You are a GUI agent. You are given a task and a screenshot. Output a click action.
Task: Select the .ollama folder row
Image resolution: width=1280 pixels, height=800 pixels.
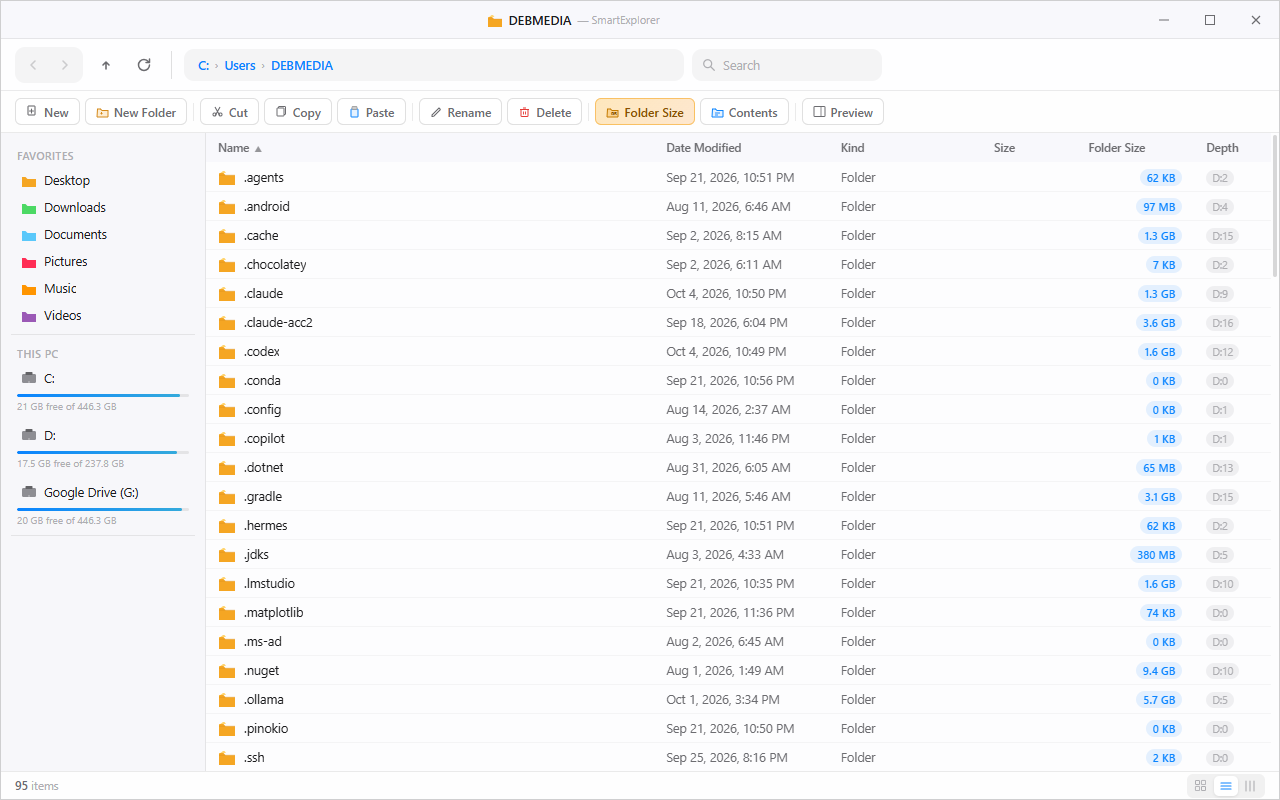[738, 700]
